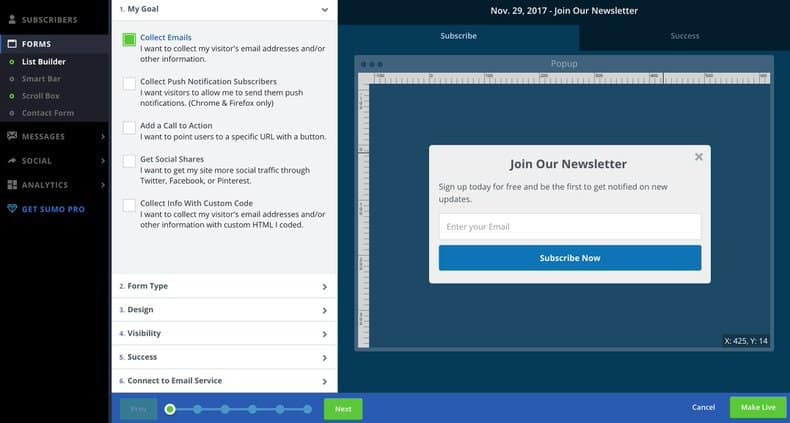790x423 pixels.
Task: Expand the Form Type section
Action: tap(224, 286)
